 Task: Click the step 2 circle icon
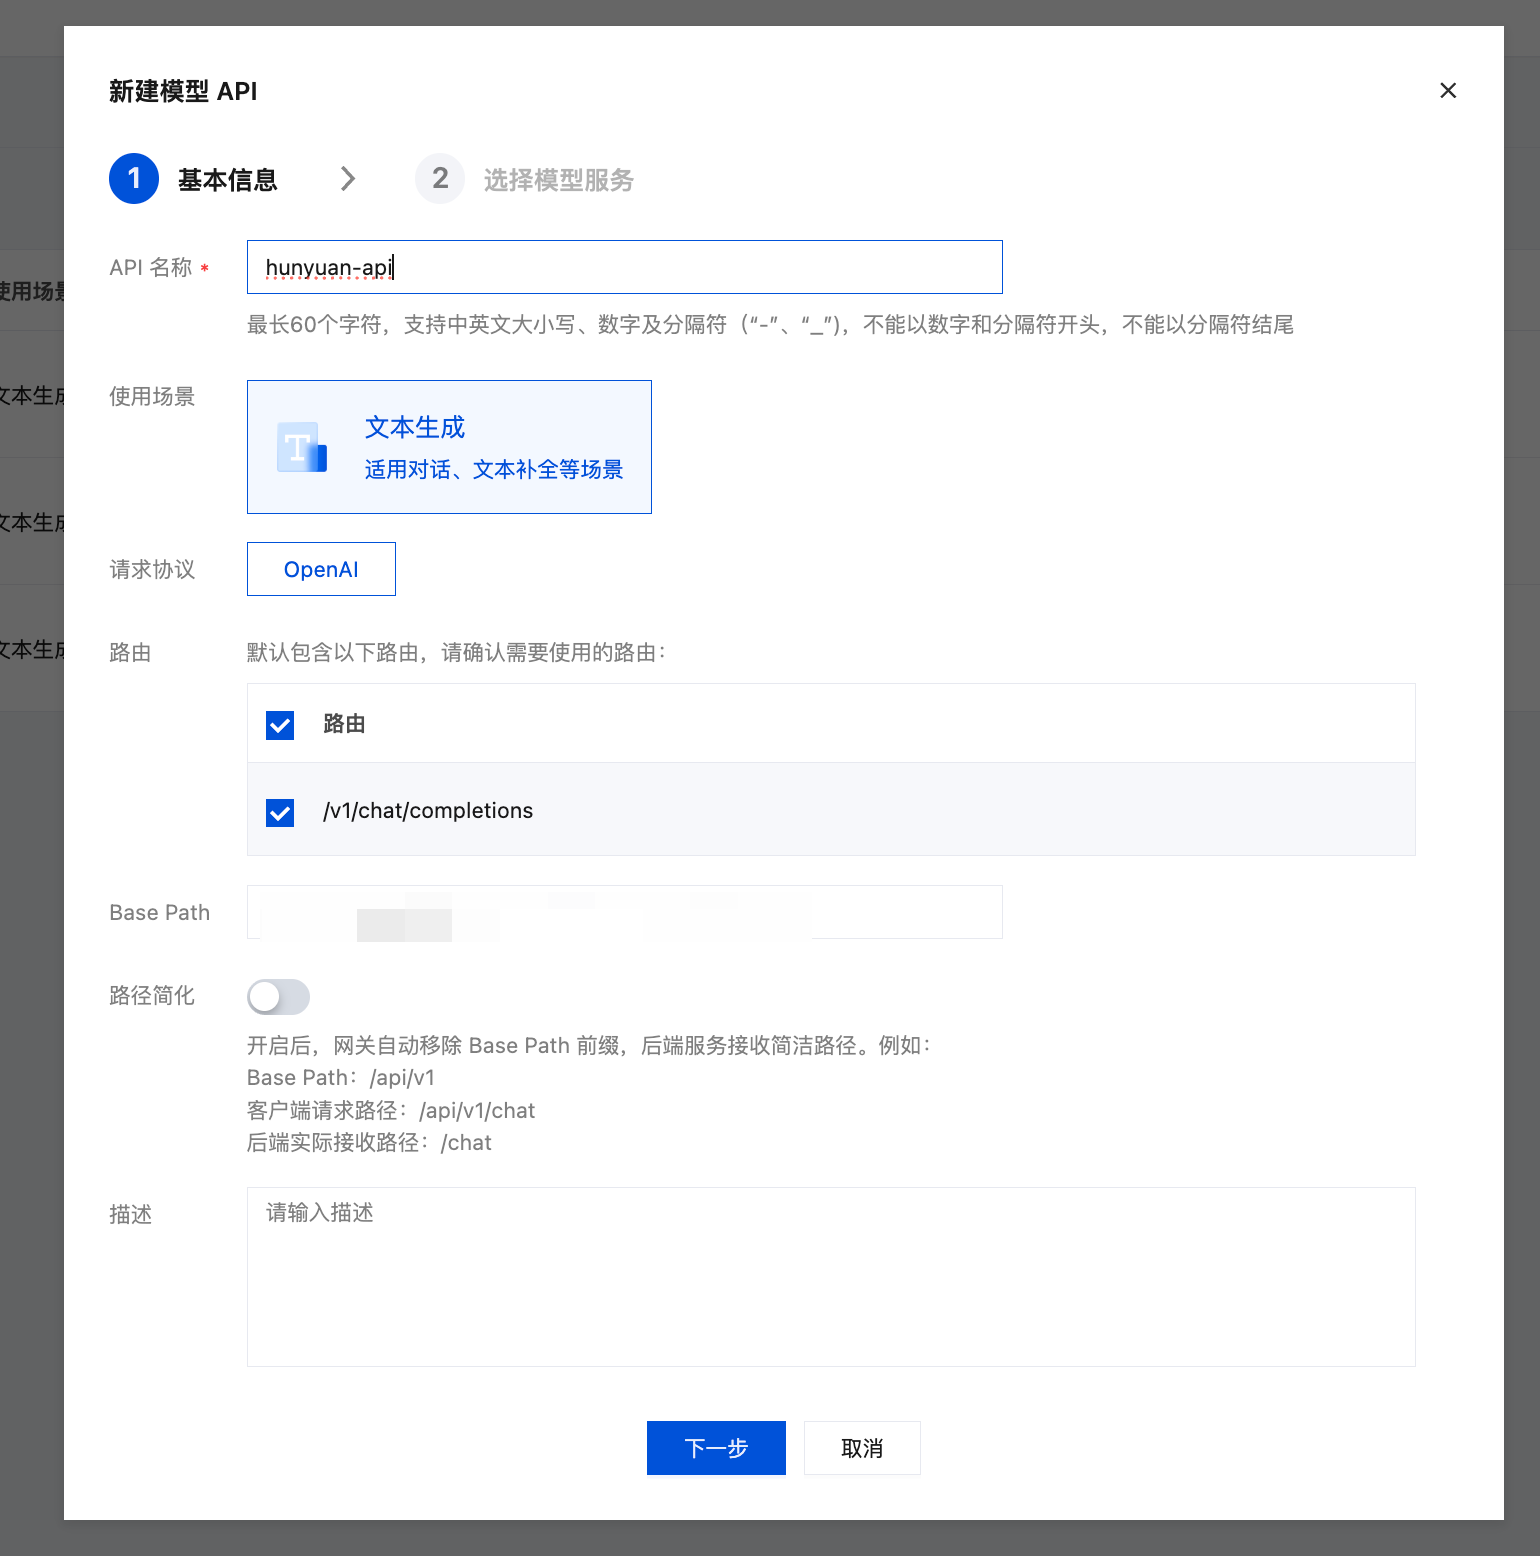pos(440,179)
